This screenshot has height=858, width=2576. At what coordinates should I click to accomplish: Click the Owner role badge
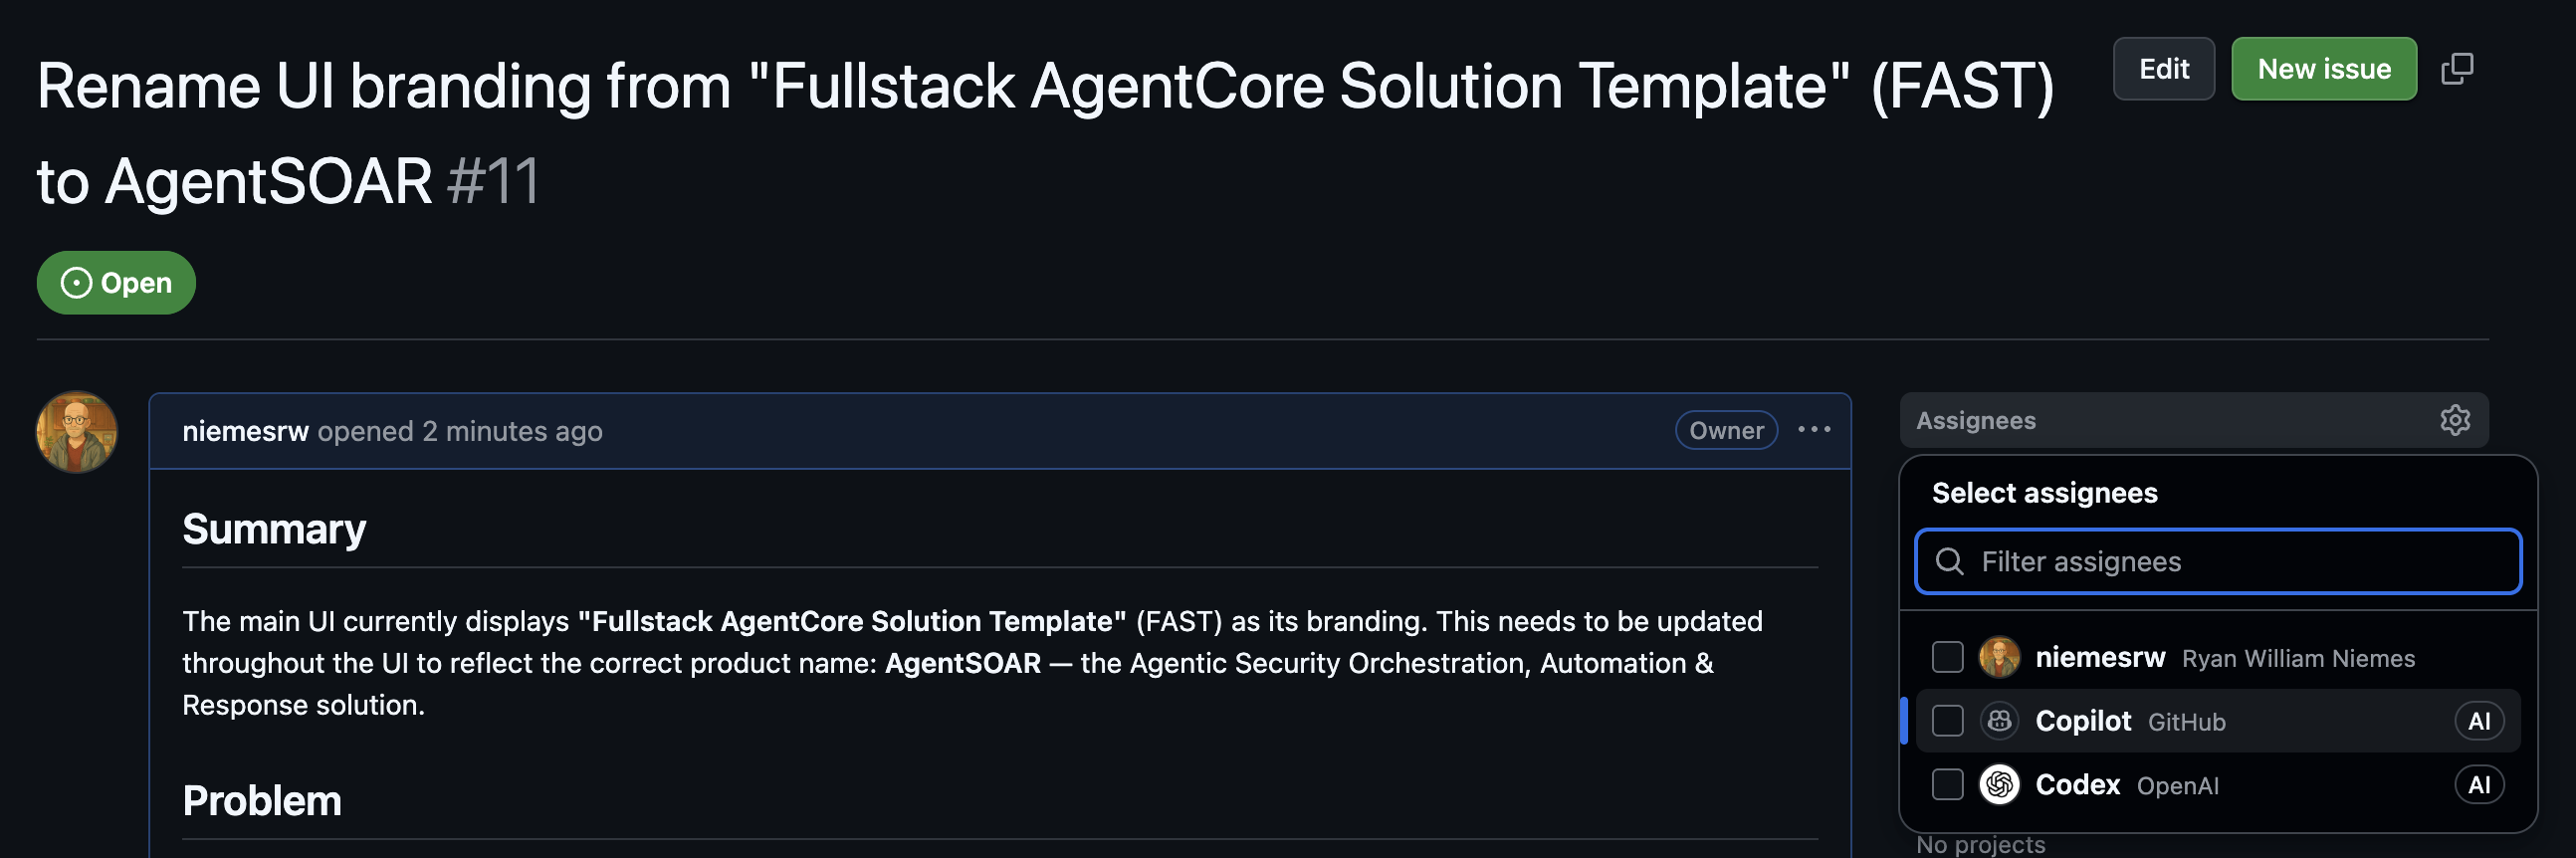click(1725, 430)
